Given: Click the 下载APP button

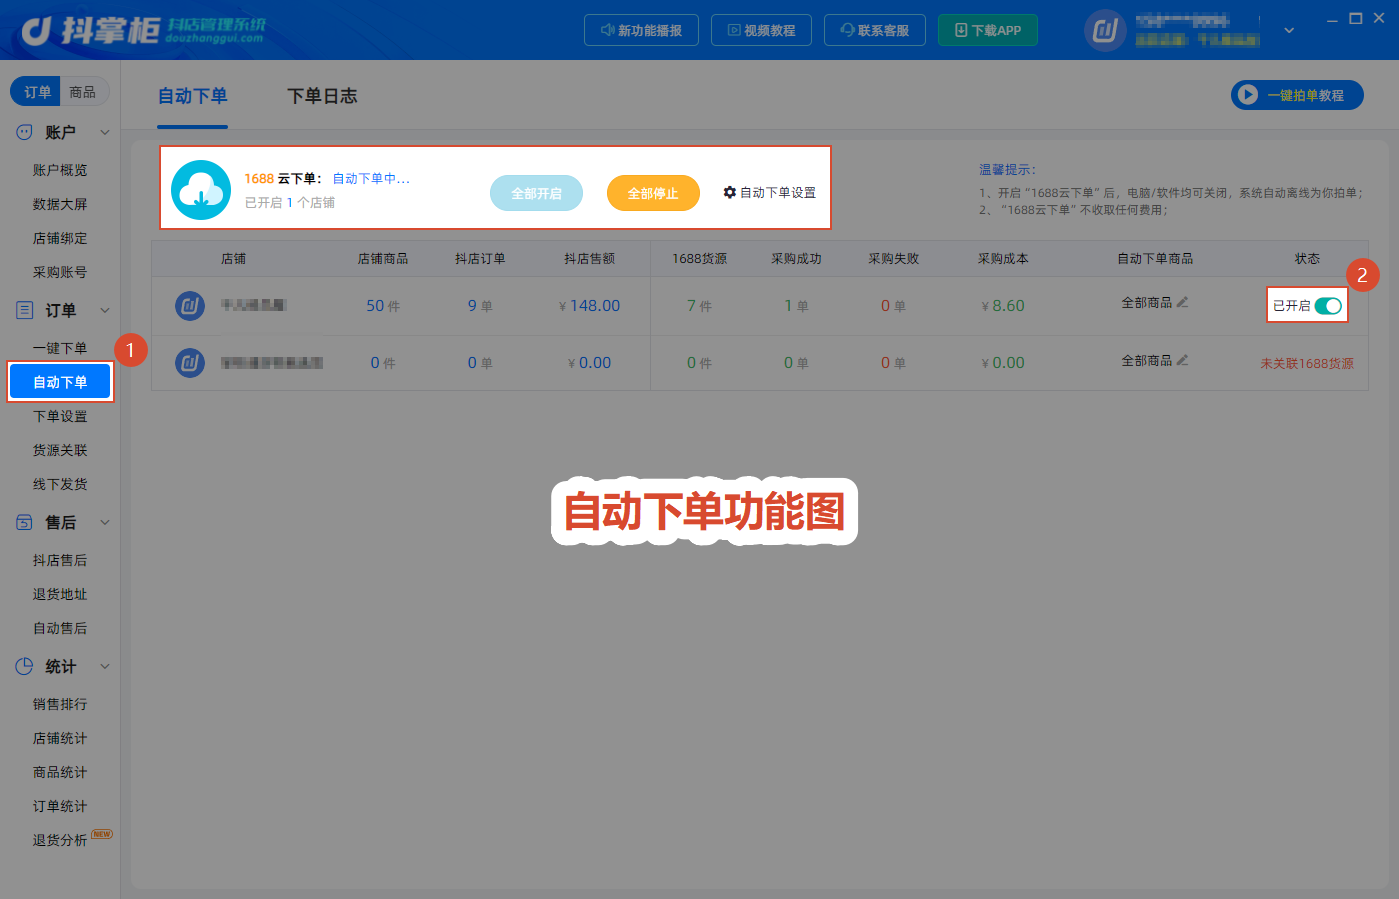Looking at the screenshot, I should pyautogui.click(x=988, y=30).
